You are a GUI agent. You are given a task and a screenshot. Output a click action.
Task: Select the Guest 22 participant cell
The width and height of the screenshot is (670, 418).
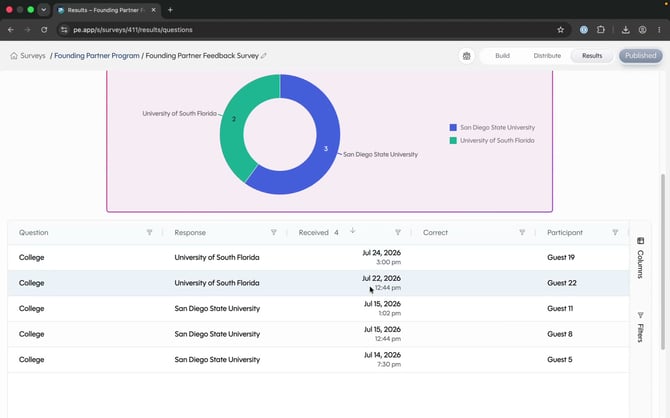click(x=561, y=283)
